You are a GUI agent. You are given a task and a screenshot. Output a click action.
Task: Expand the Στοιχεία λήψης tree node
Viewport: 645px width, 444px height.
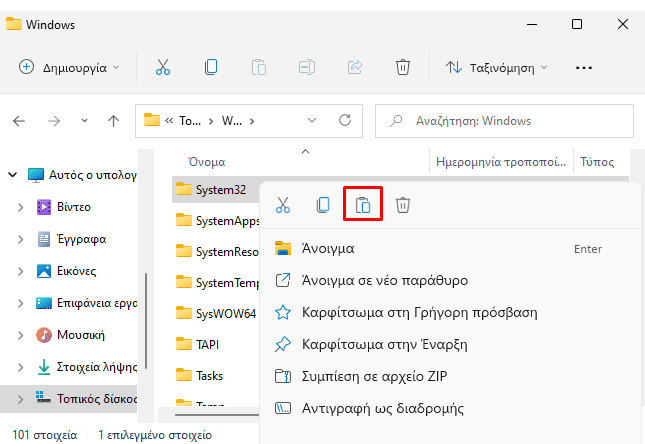coord(20,367)
